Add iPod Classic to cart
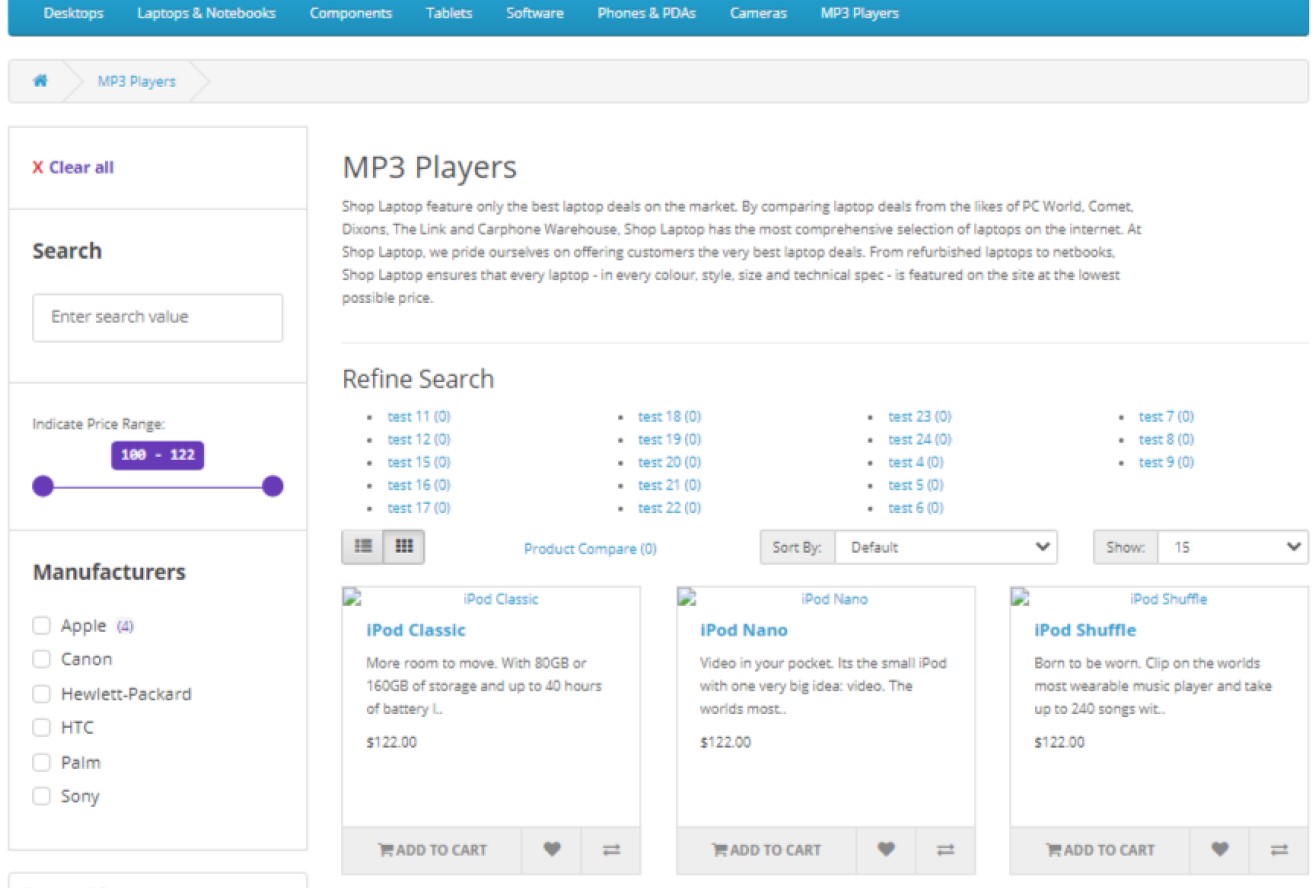The image size is (1316, 888). pyautogui.click(x=432, y=850)
